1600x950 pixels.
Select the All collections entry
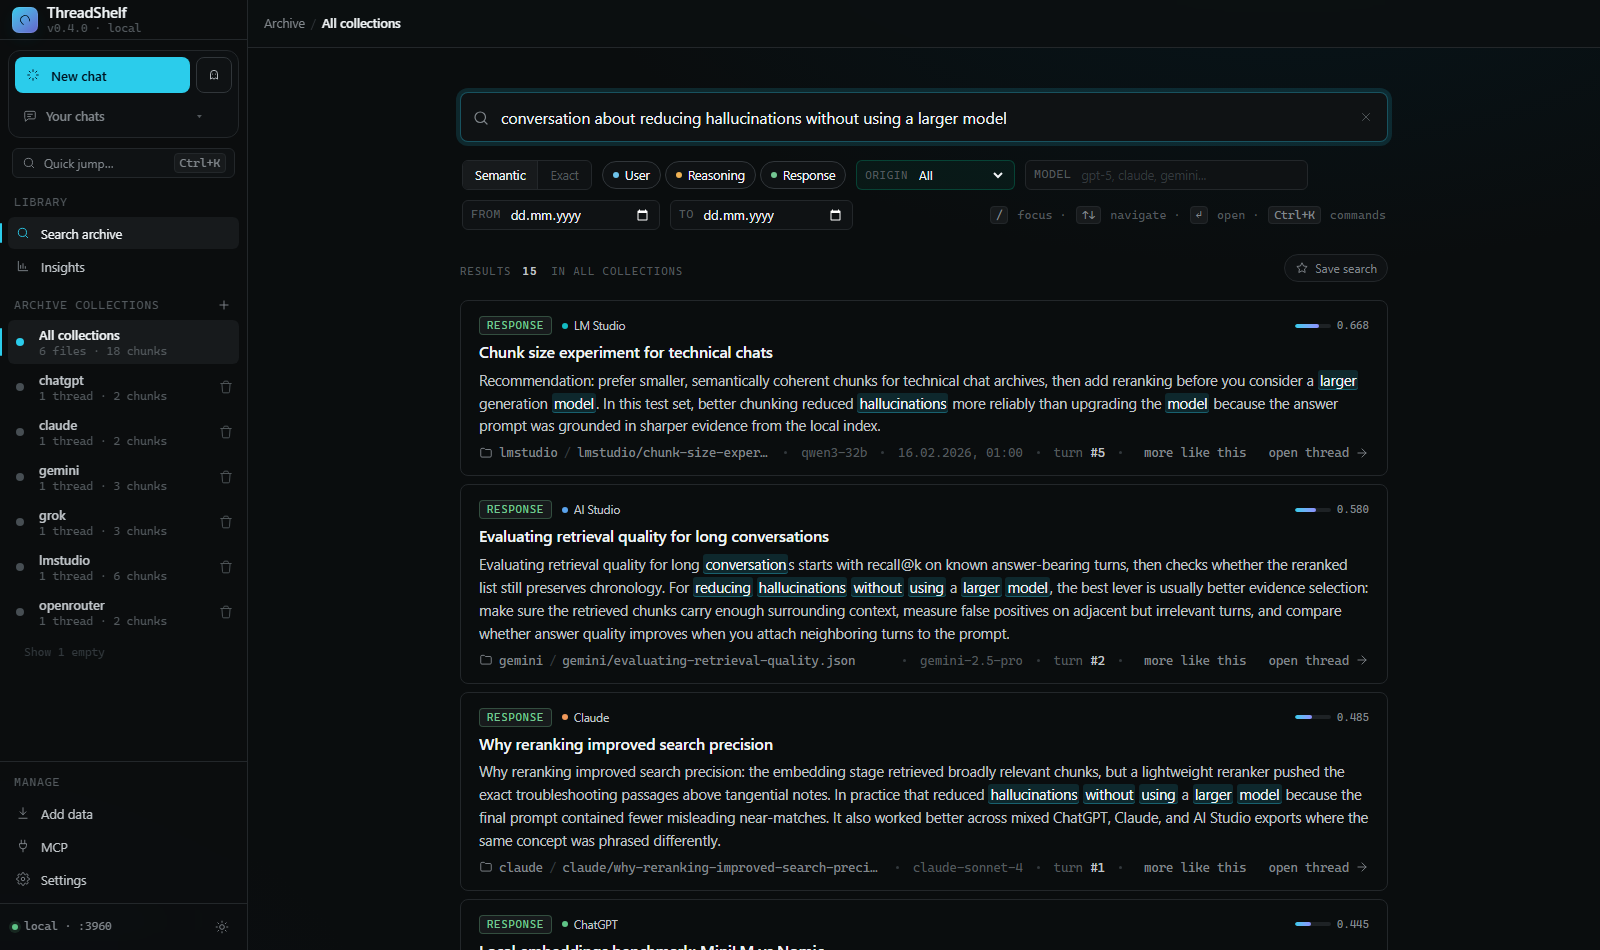click(x=124, y=342)
